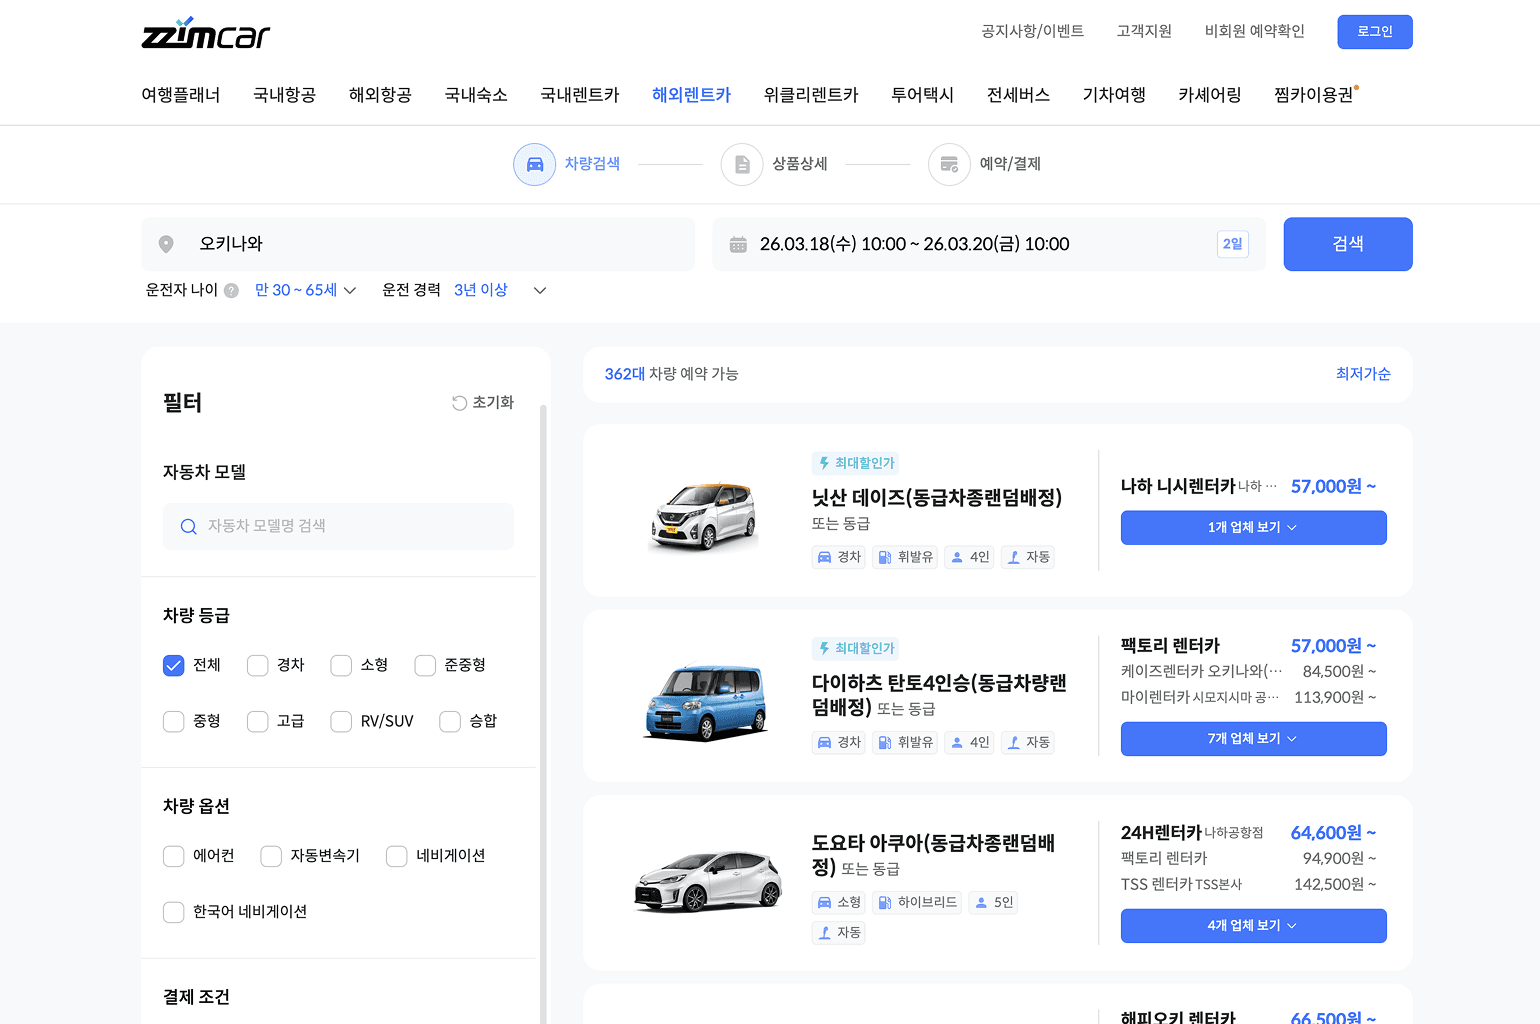Check the 경차 vehicle class filter
This screenshot has height=1024, width=1540.
(x=257, y=665)
